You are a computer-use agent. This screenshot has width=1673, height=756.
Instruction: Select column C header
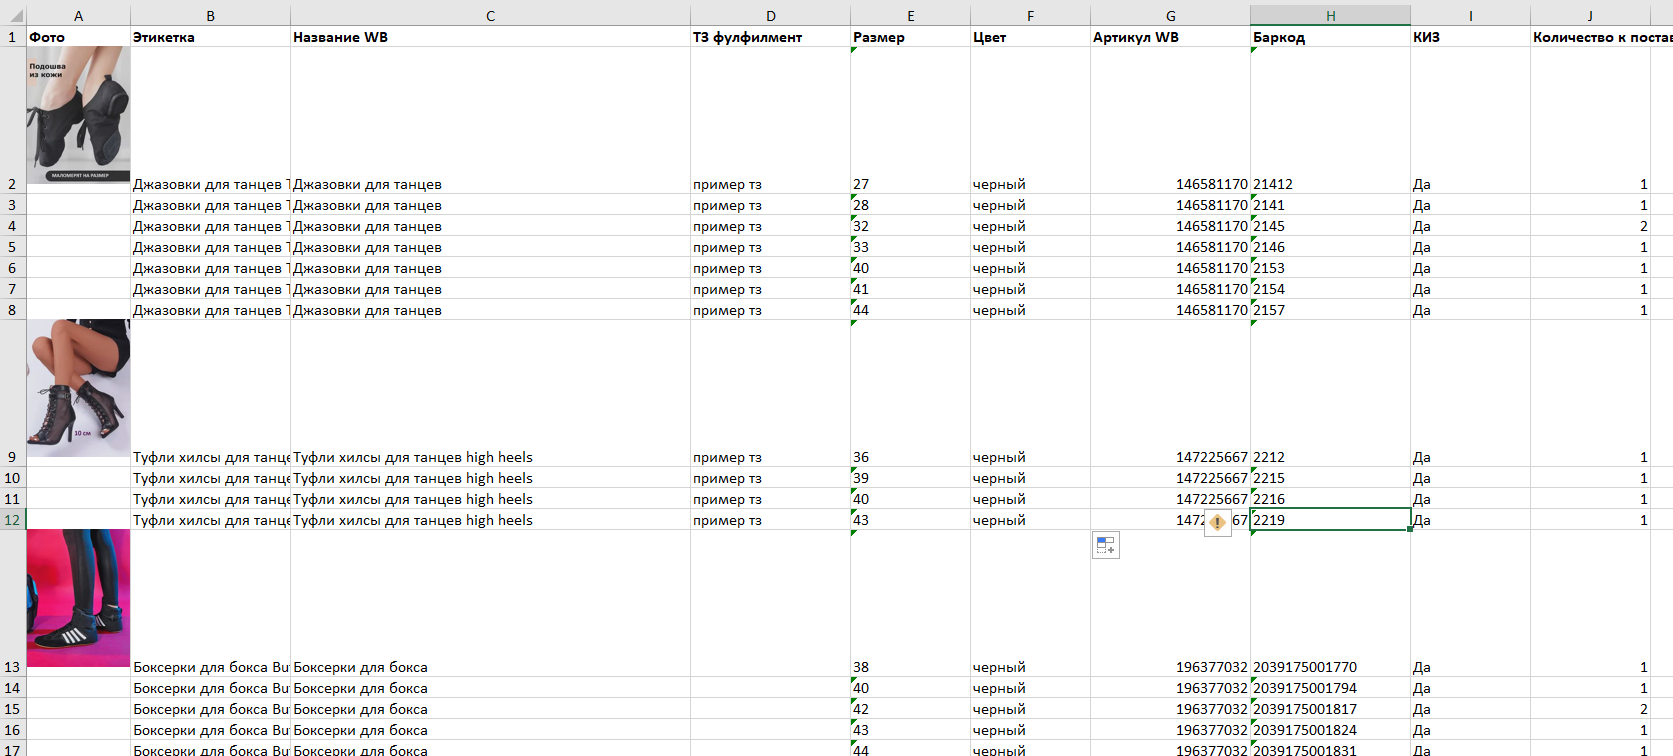point(490,16)
